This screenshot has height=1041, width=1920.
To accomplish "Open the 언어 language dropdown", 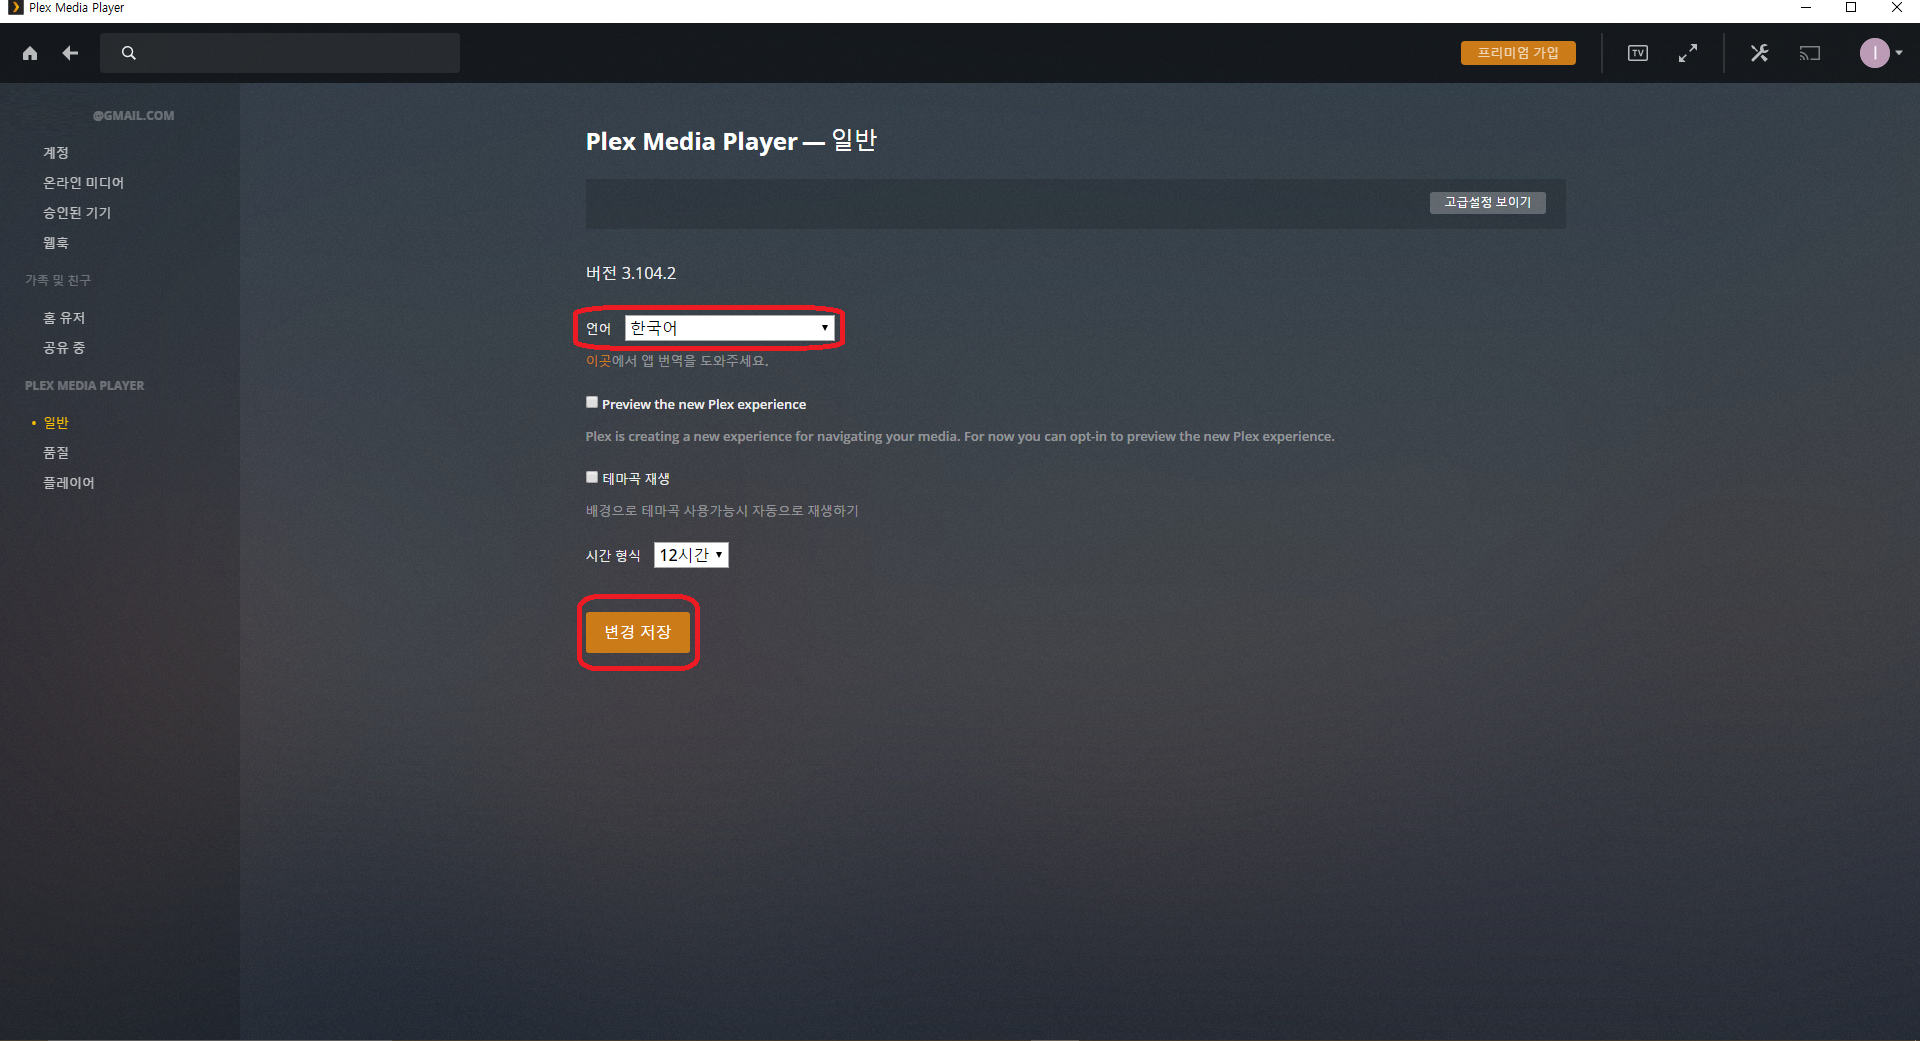I will (x=730, y=328).
